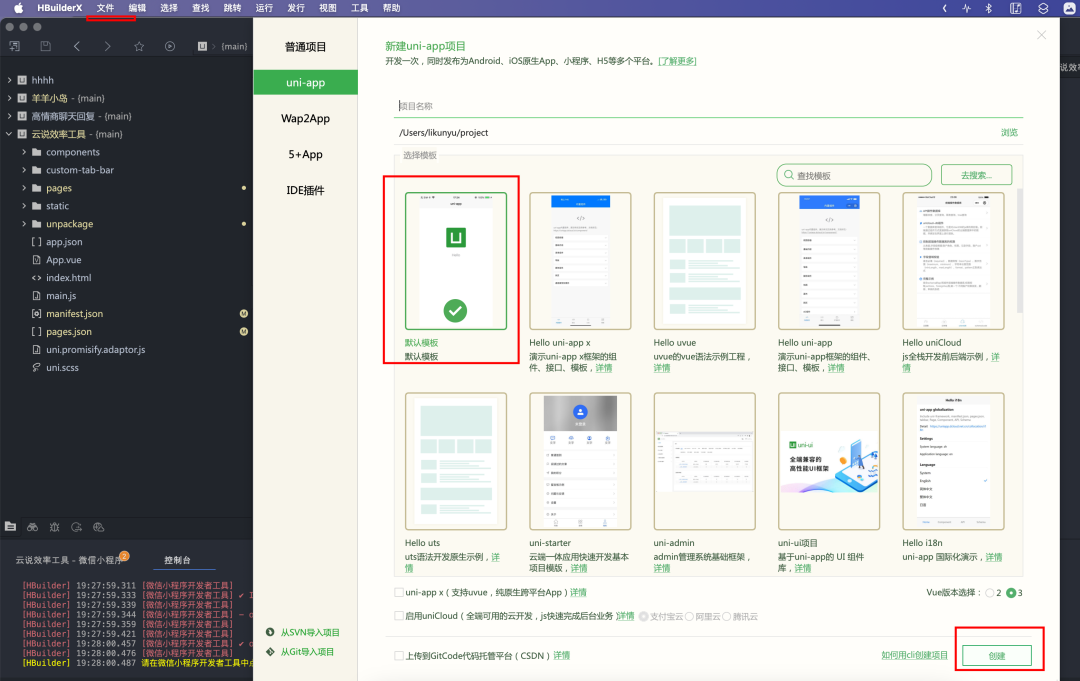Expand the pages folder
The height and width of the screenshot is (681, 1080).
point(24,188)
